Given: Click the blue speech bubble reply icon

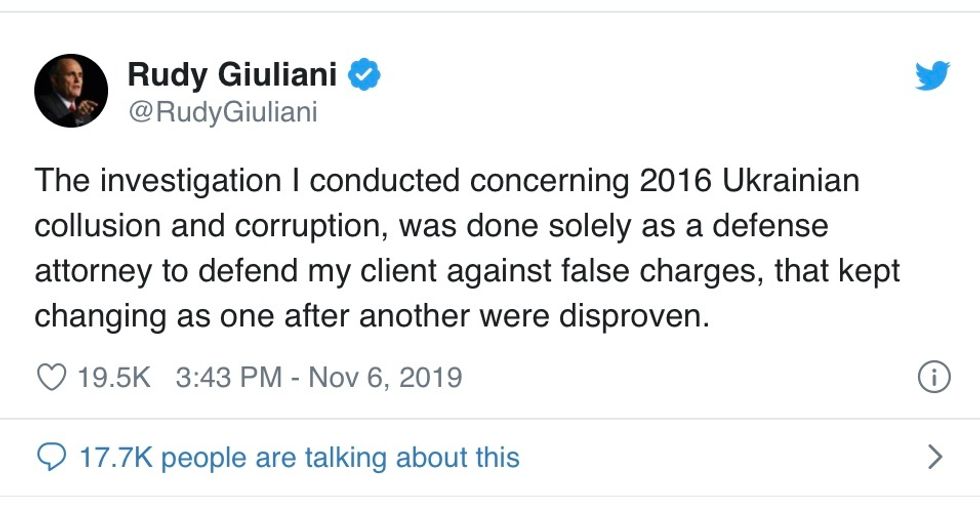Looking at the screenshot, I should [50, 458].
